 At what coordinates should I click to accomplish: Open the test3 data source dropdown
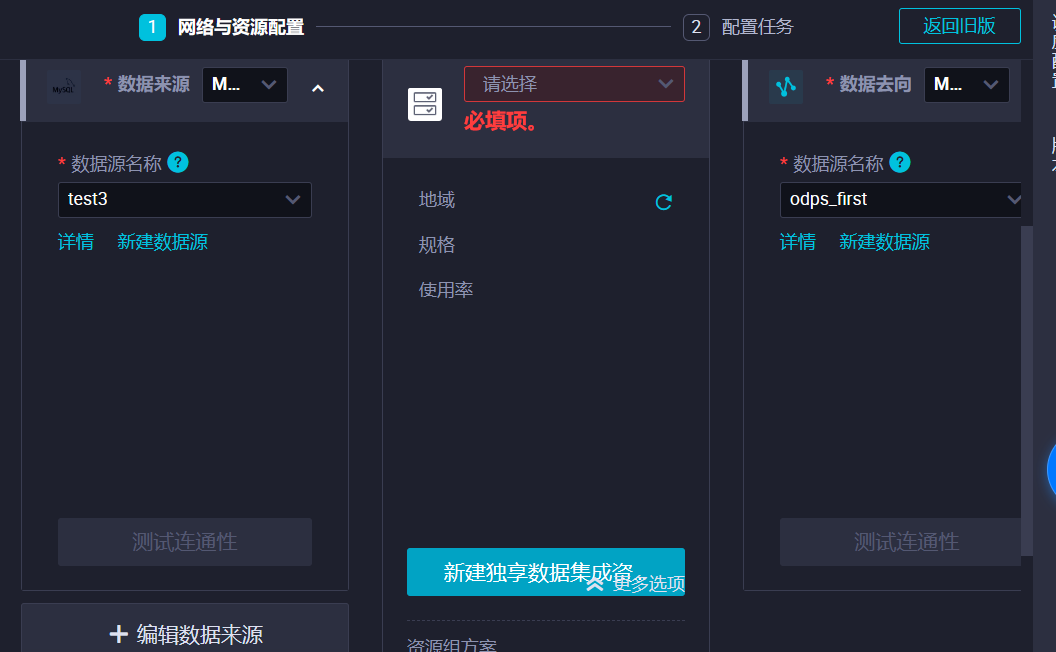pos(185,199)
